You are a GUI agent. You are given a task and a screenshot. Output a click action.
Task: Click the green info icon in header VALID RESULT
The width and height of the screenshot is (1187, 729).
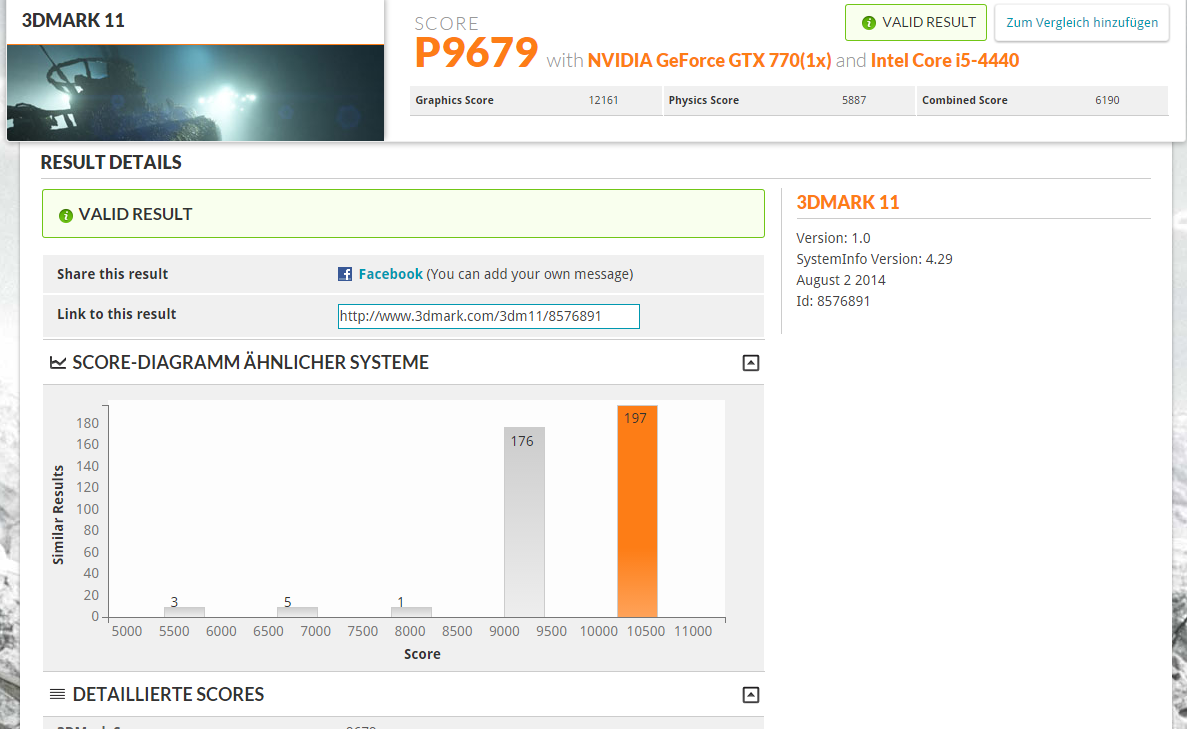coord(869,23)
